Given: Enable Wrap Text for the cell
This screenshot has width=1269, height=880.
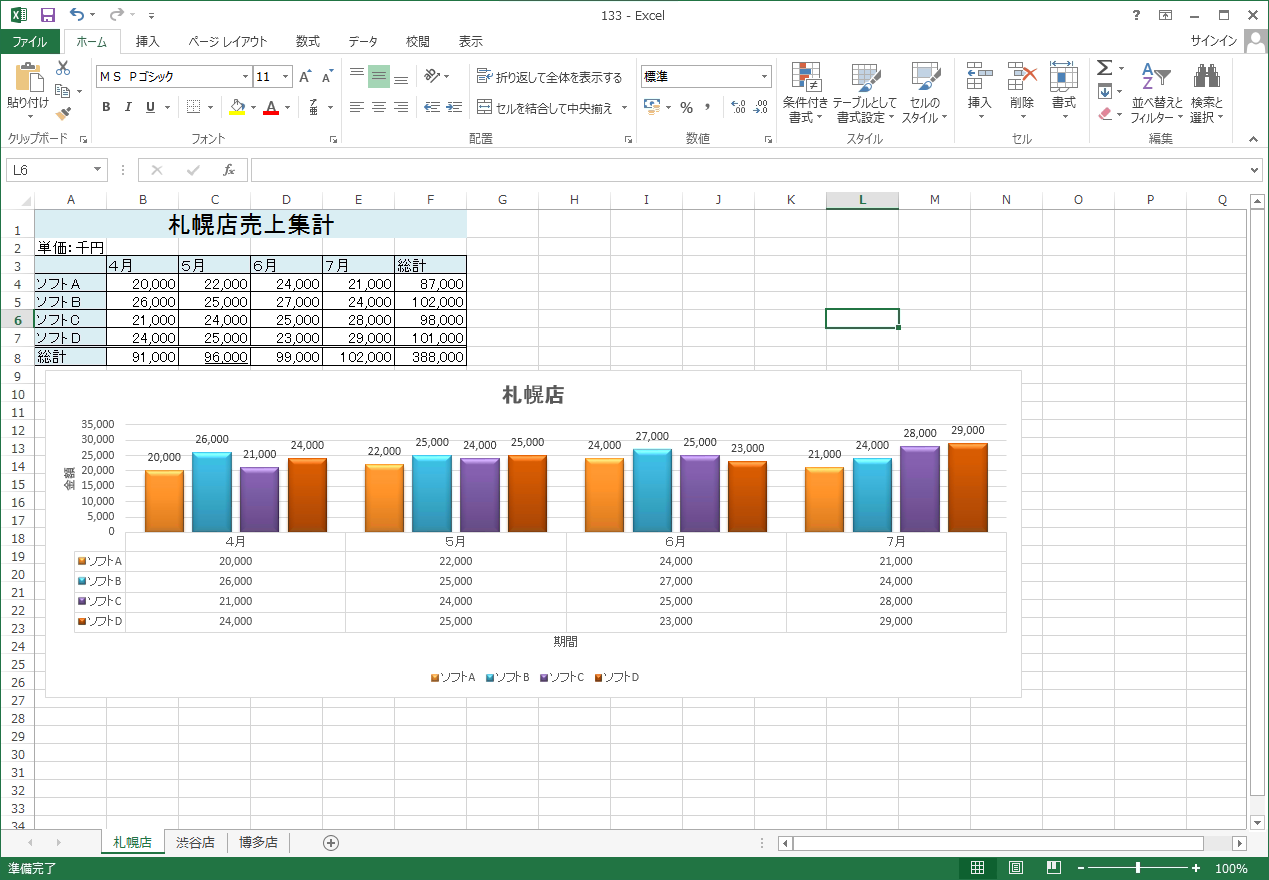Looking at the screenshot, I should click(549, 77).
